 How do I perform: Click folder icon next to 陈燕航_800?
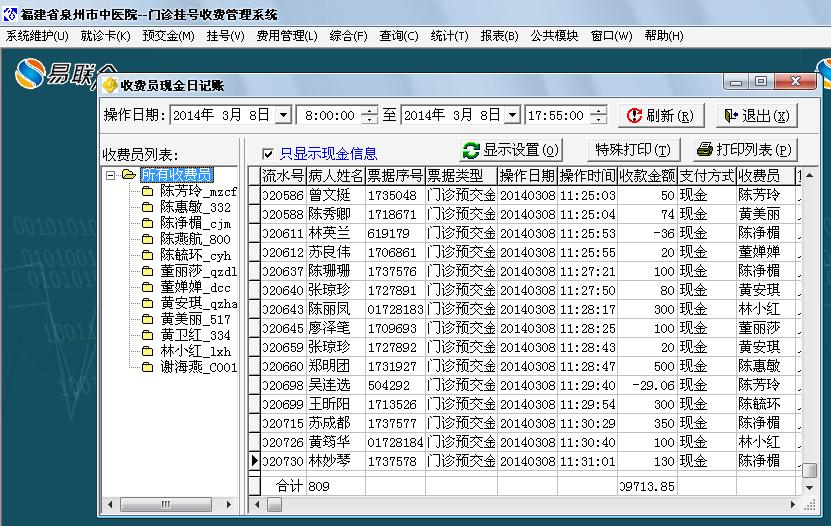pos(147,239)
